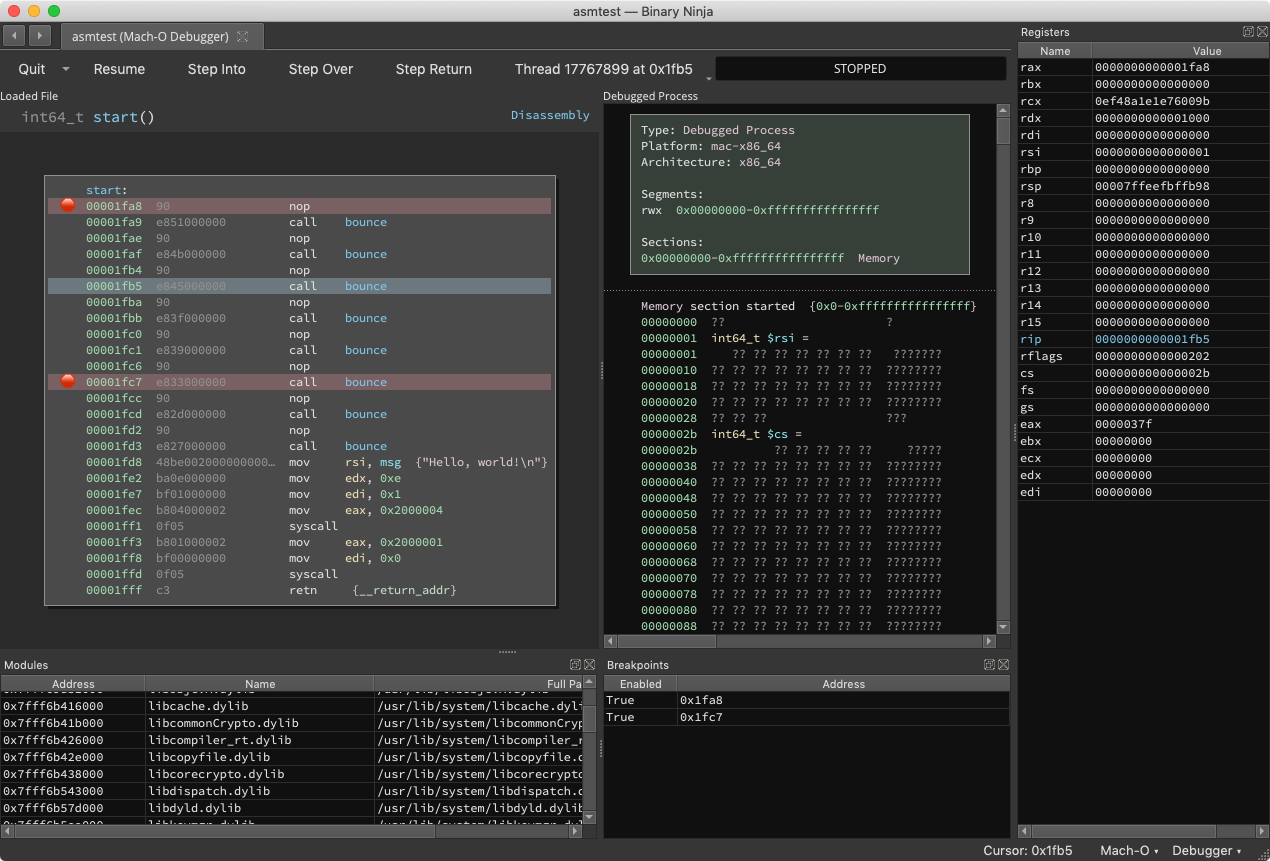The width and height of the screenshot is (1270, 861).
Task: Click Step Return
Action: click(433, 69)
